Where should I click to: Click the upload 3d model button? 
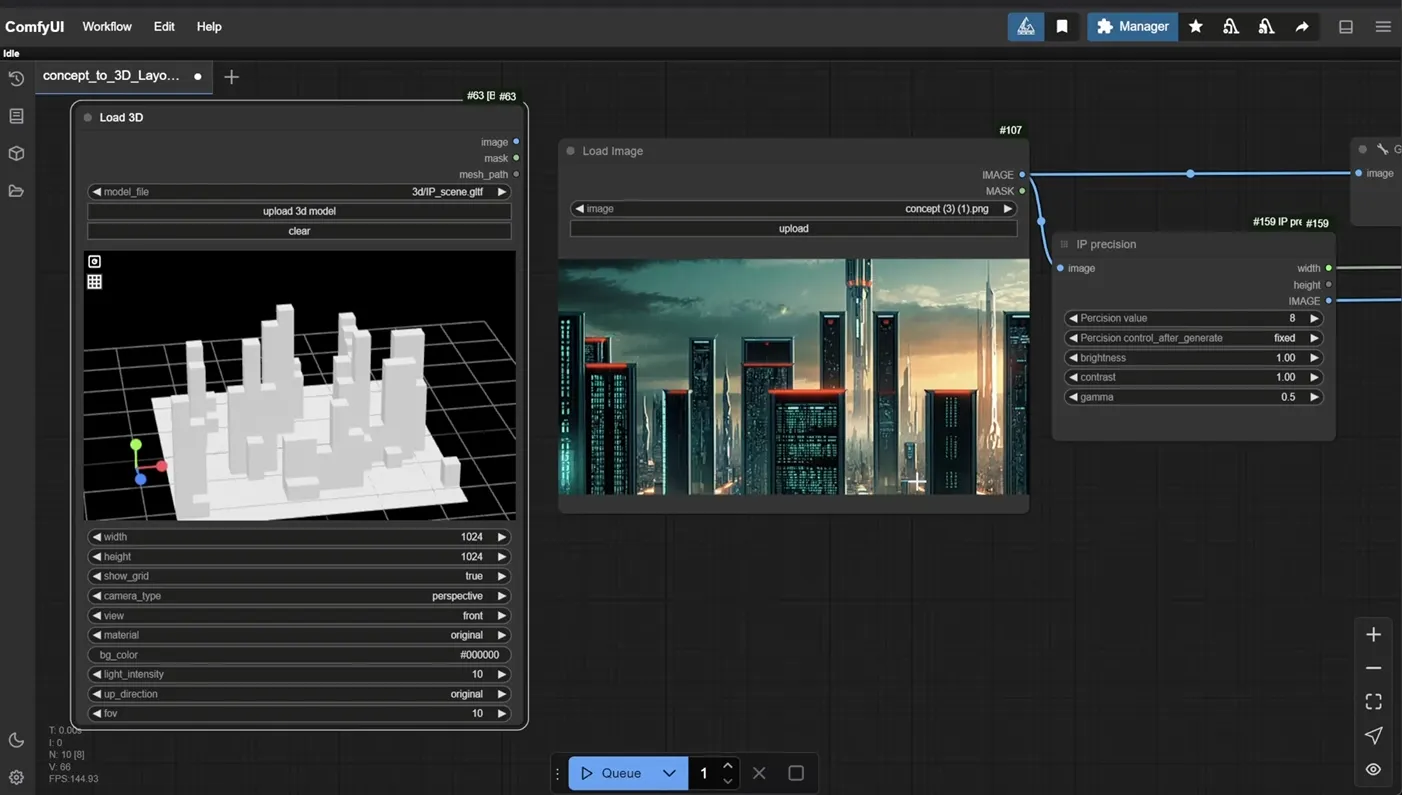(299, 211)
